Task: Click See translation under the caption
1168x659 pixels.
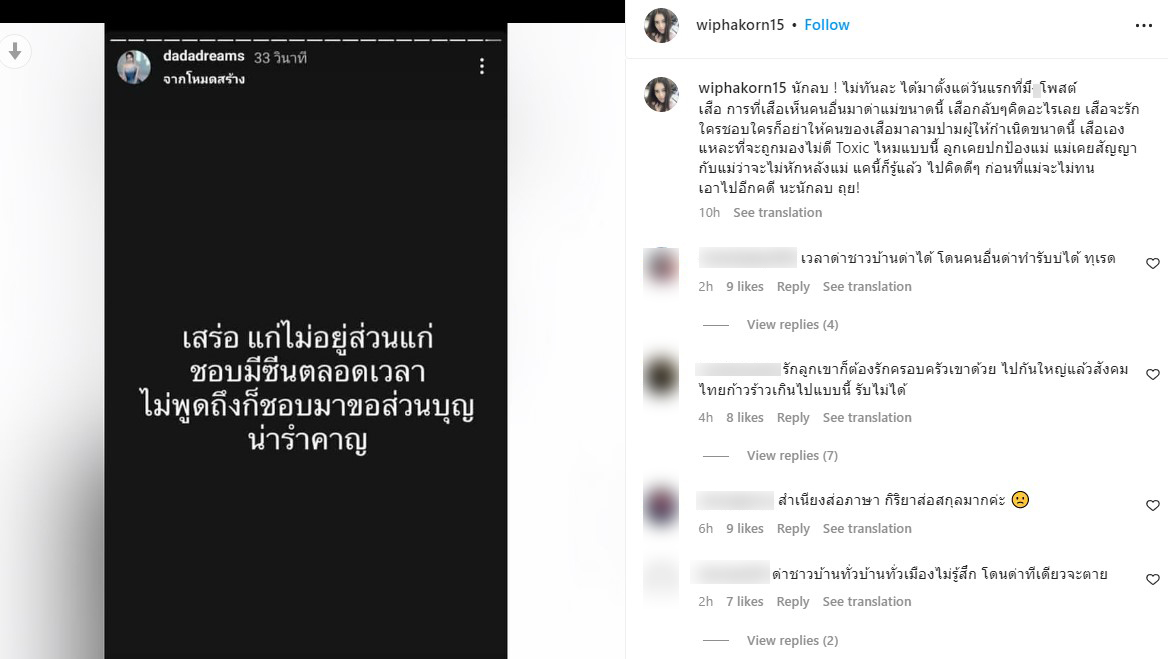Action: click(x=777, y=212)
